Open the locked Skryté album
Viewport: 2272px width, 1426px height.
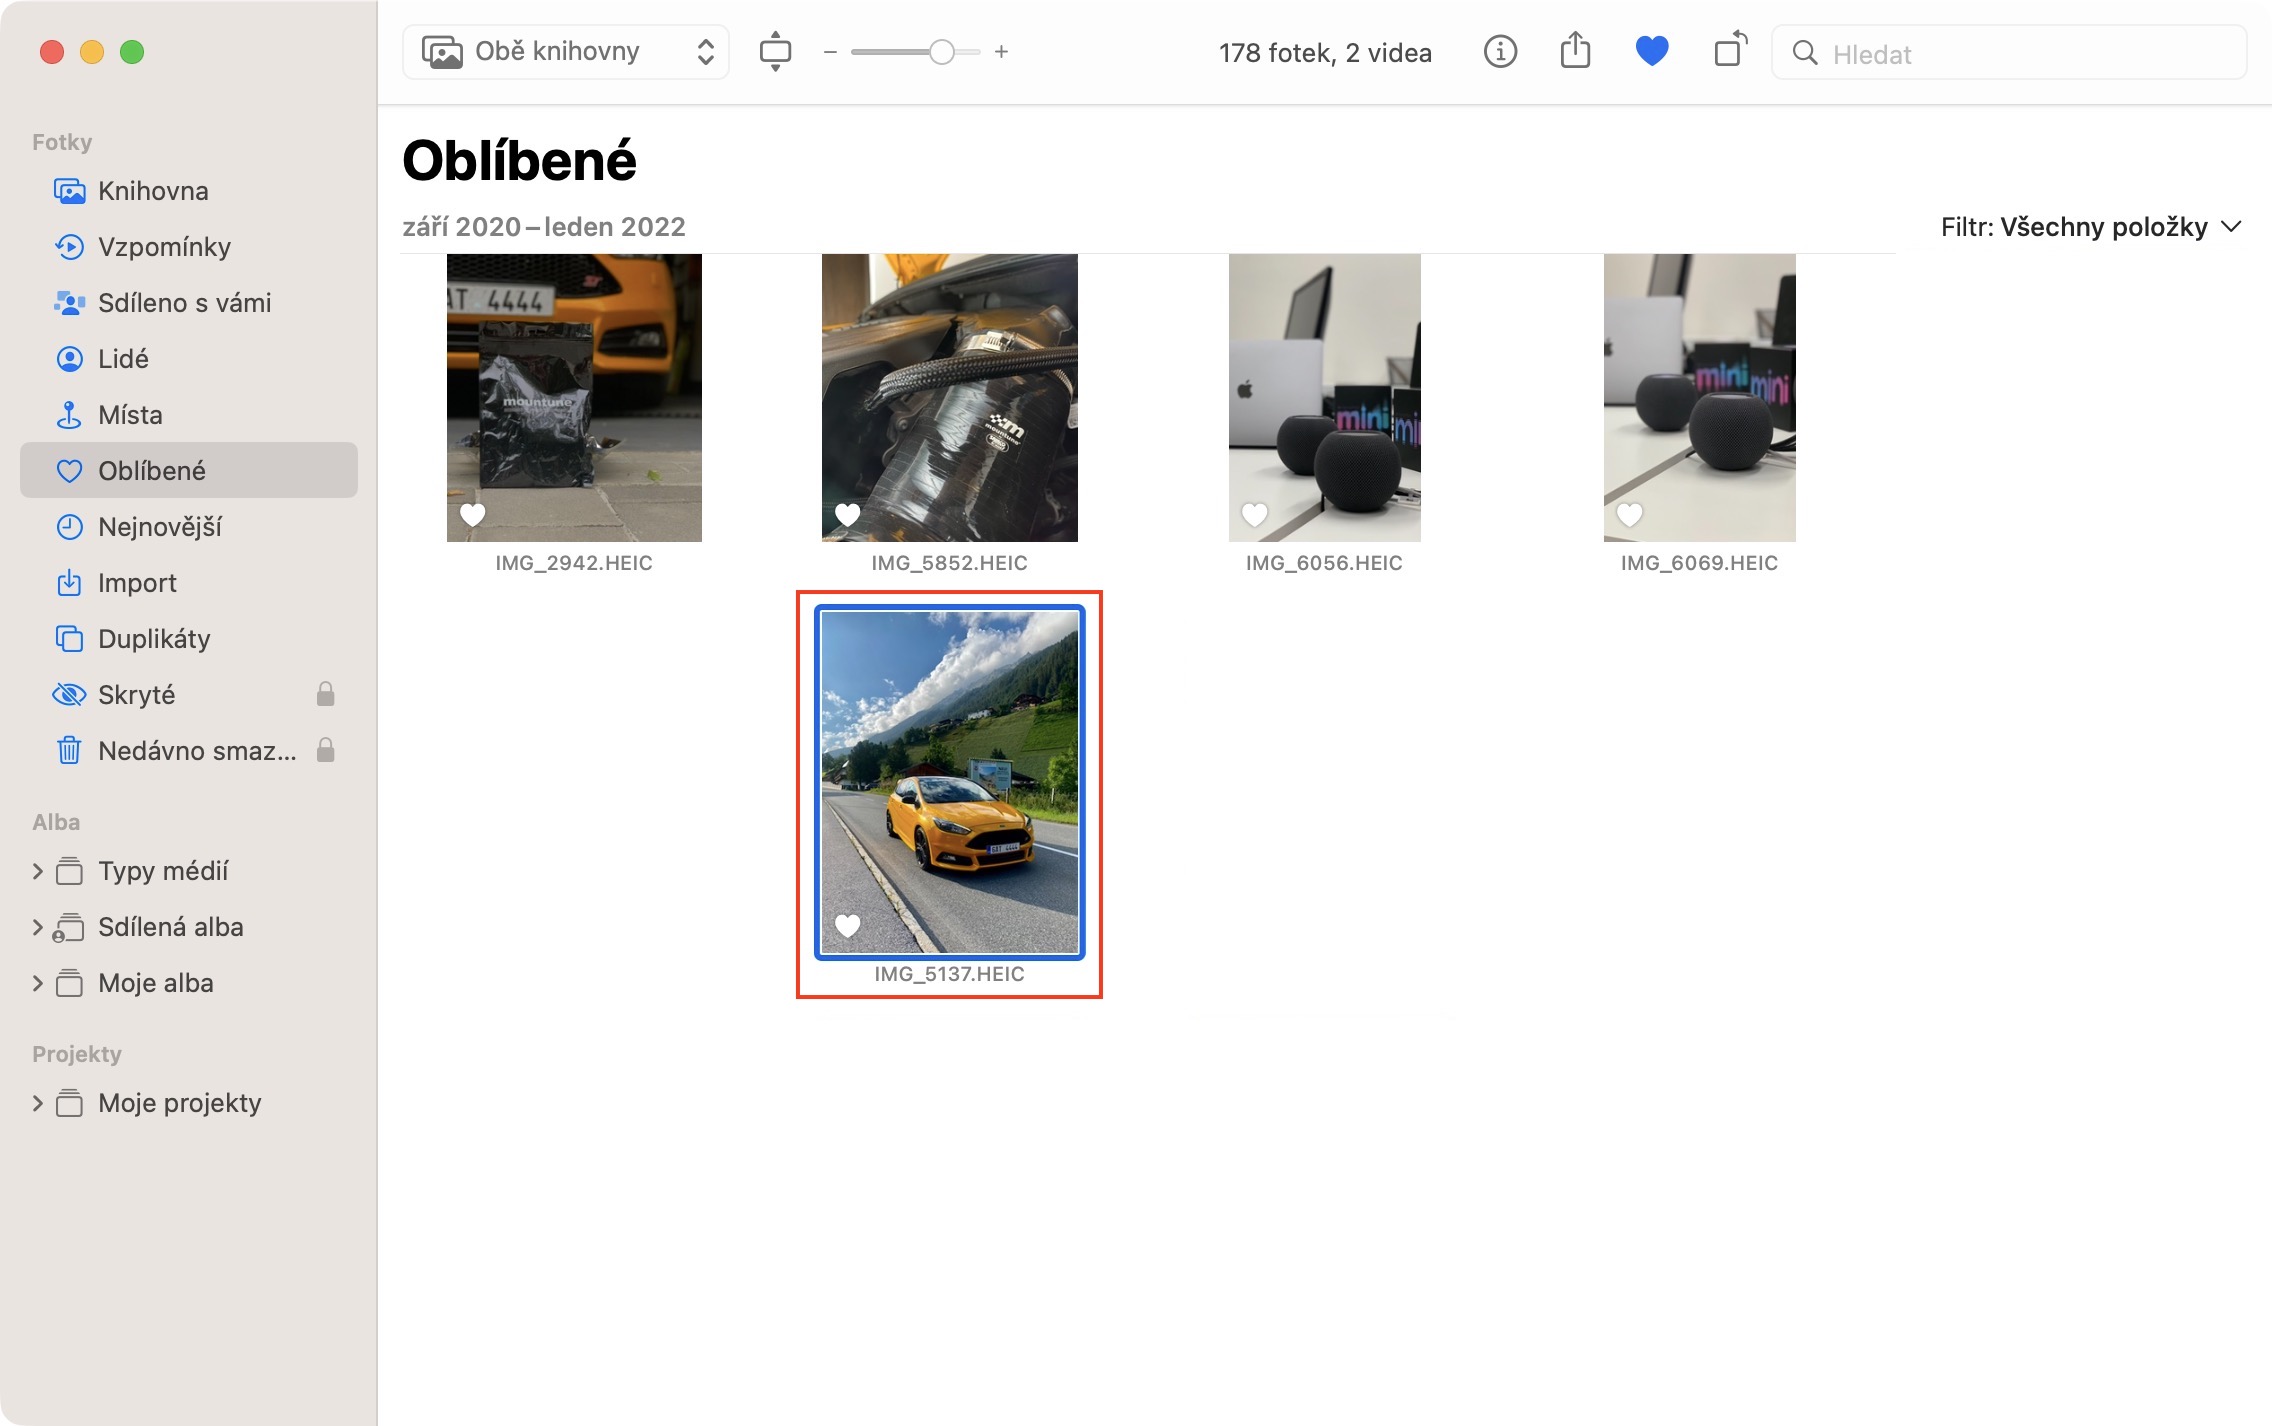pyautogui.click(x=136, y=695)
